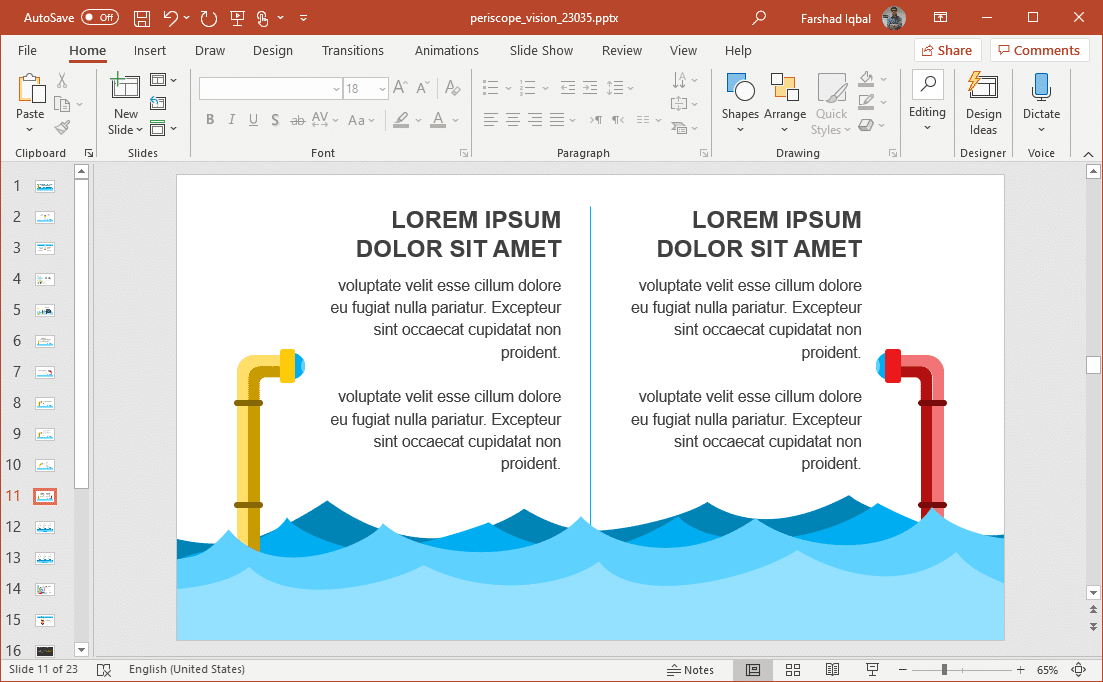The width and height of the screenshot is (1103, 682).
Task: Click the Save icon in title bar
Action: tap(142, 18)
